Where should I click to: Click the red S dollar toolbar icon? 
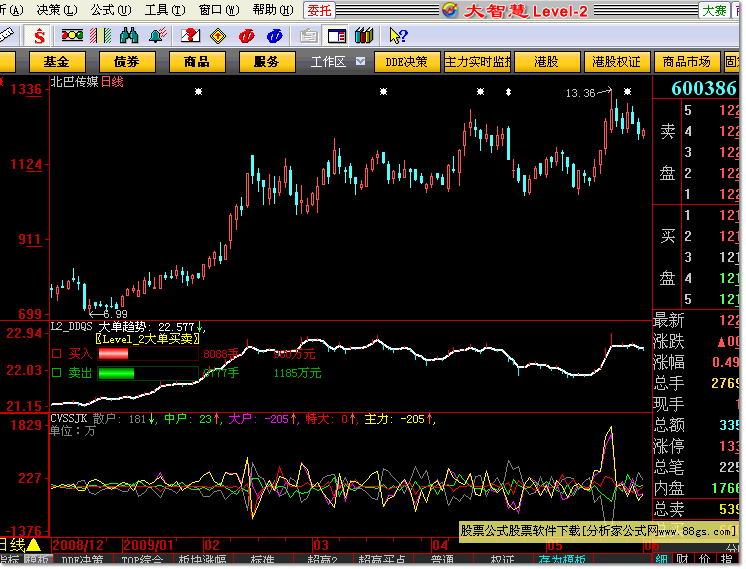[x=39, y=36]
